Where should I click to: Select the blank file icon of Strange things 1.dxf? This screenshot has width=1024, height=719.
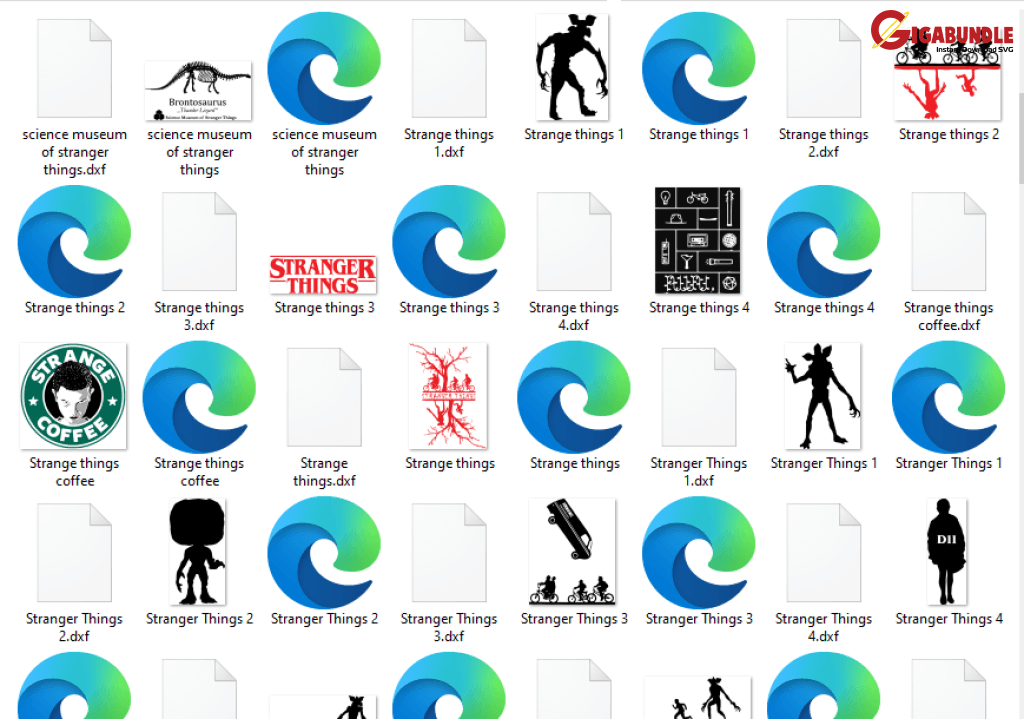pos(449,69)
